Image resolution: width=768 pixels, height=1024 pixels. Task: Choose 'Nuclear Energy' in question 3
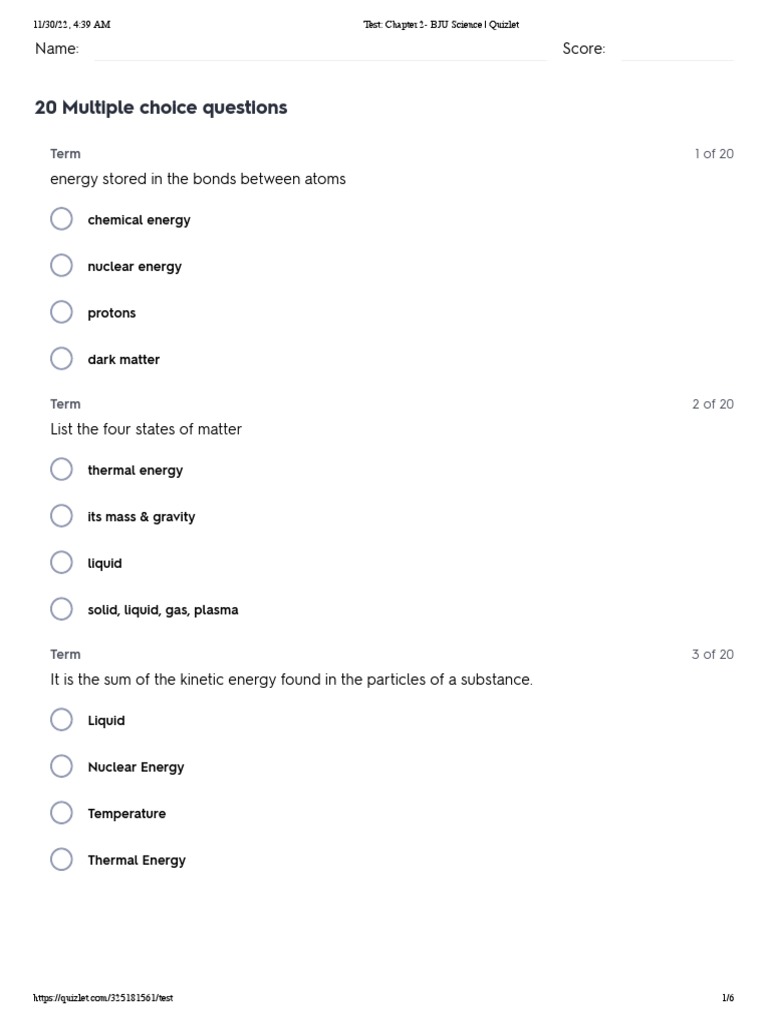coord(62,767)
